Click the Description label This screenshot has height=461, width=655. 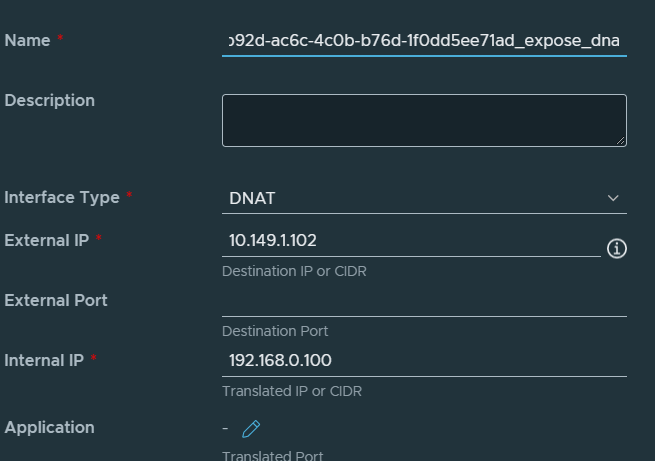(x=50, y=101)
